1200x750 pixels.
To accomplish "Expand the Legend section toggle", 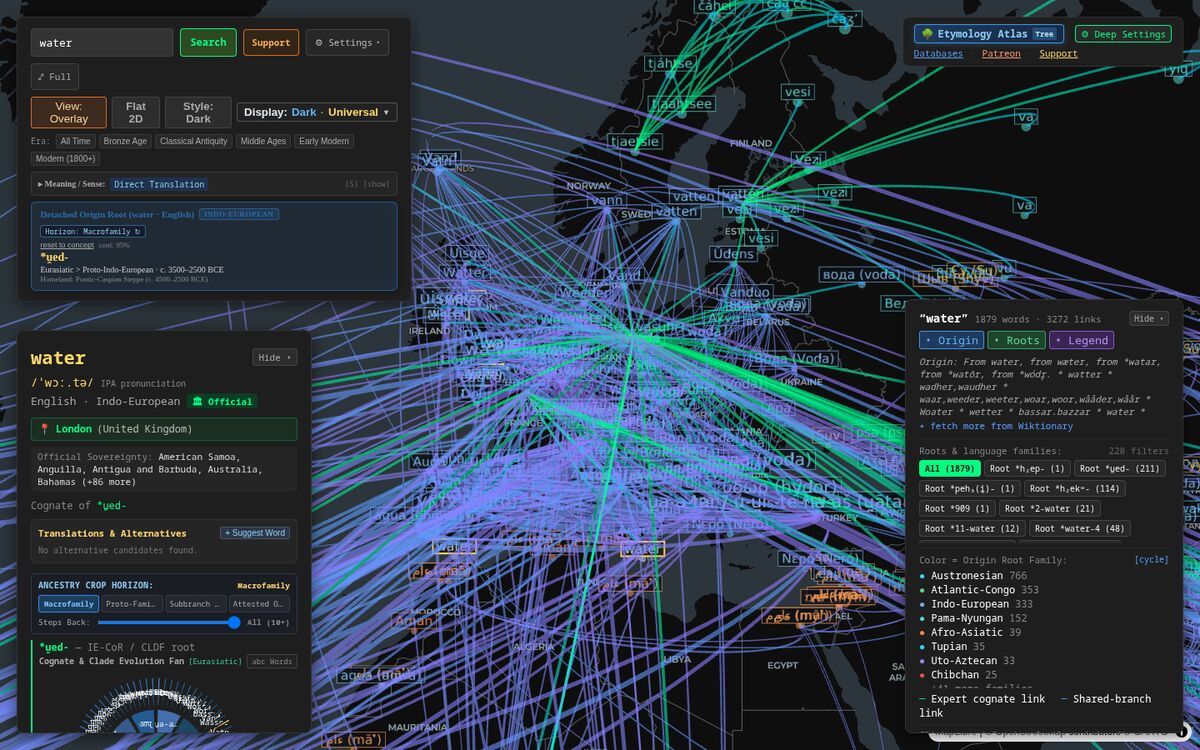I will tap(1081, 341).
